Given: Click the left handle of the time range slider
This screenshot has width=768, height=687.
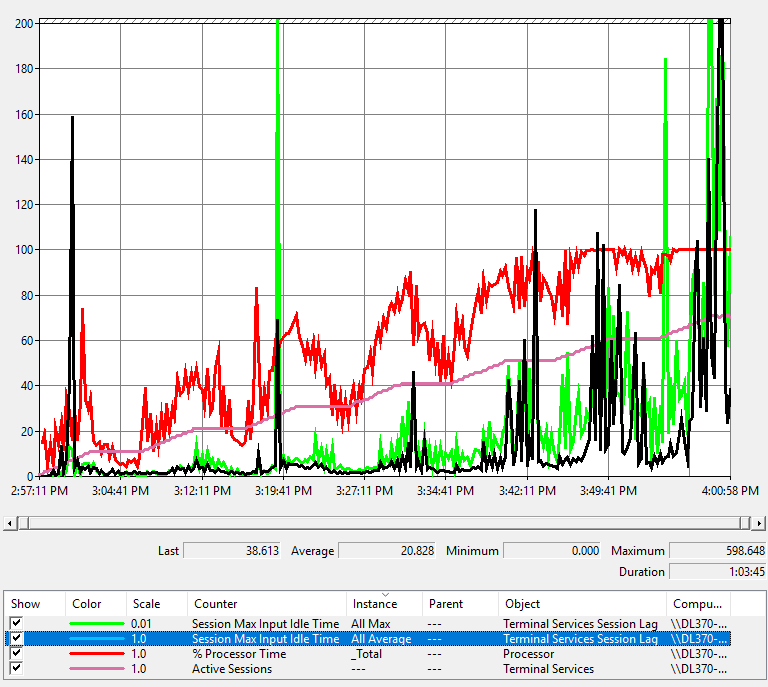Looking at the screenshot, I should (x=23, y=522).
